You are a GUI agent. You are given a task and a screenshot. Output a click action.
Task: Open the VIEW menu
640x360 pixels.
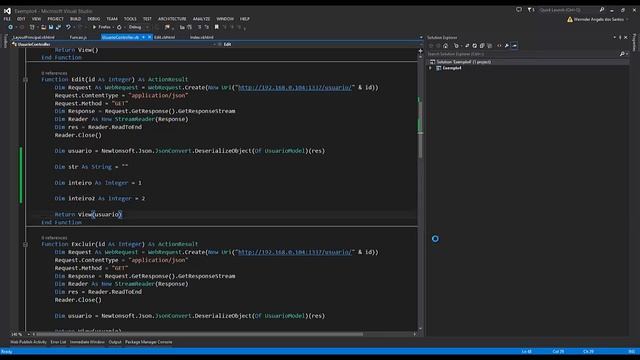36,19
